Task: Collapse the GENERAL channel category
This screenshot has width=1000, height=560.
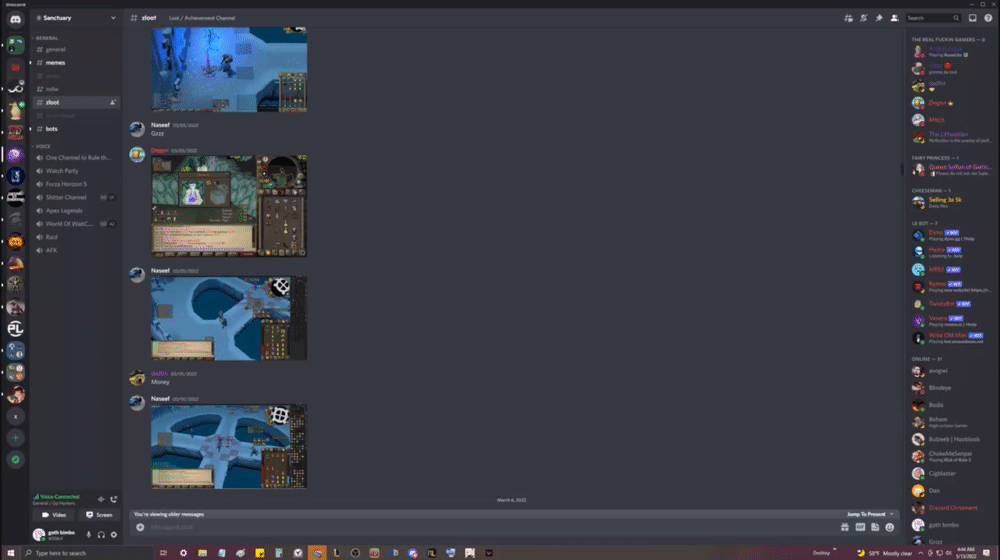Action: 46,38
